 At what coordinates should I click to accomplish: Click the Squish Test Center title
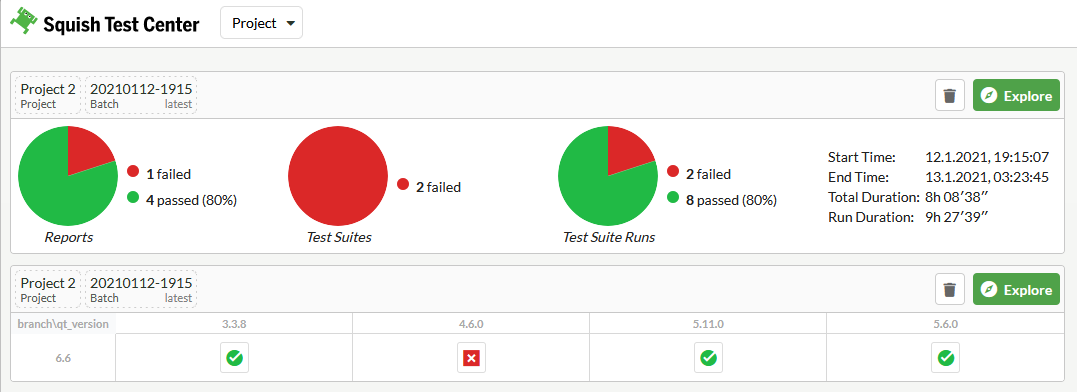[x=122, y=25]
